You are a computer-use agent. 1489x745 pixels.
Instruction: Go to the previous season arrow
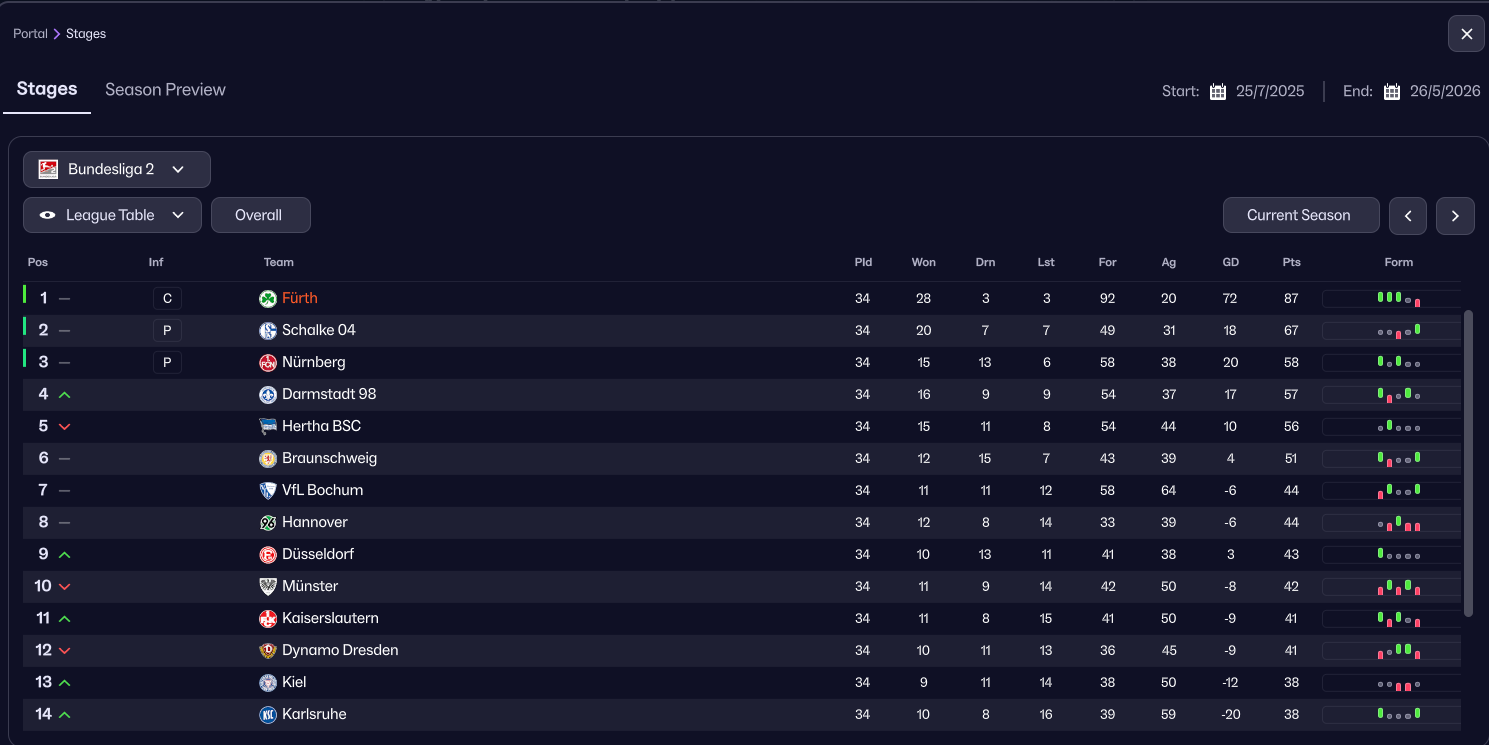click(1408, 216)
